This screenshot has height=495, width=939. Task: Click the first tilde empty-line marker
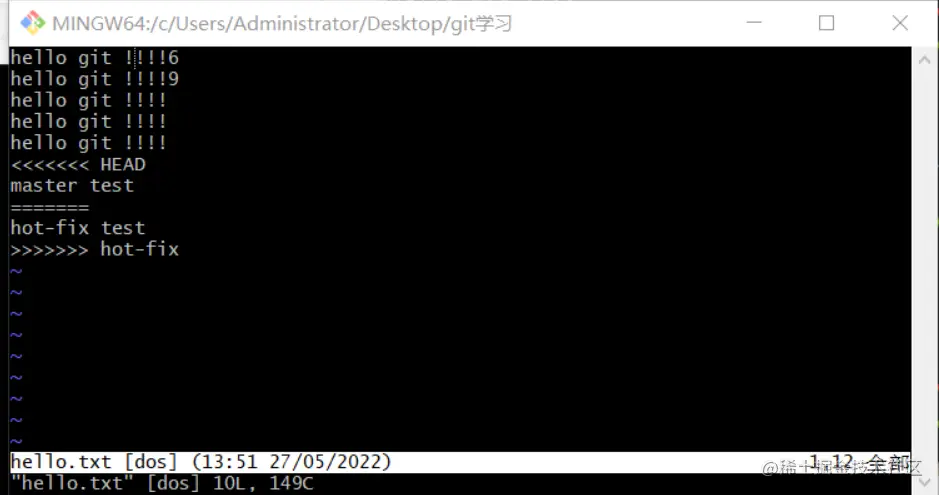(16, 271)
